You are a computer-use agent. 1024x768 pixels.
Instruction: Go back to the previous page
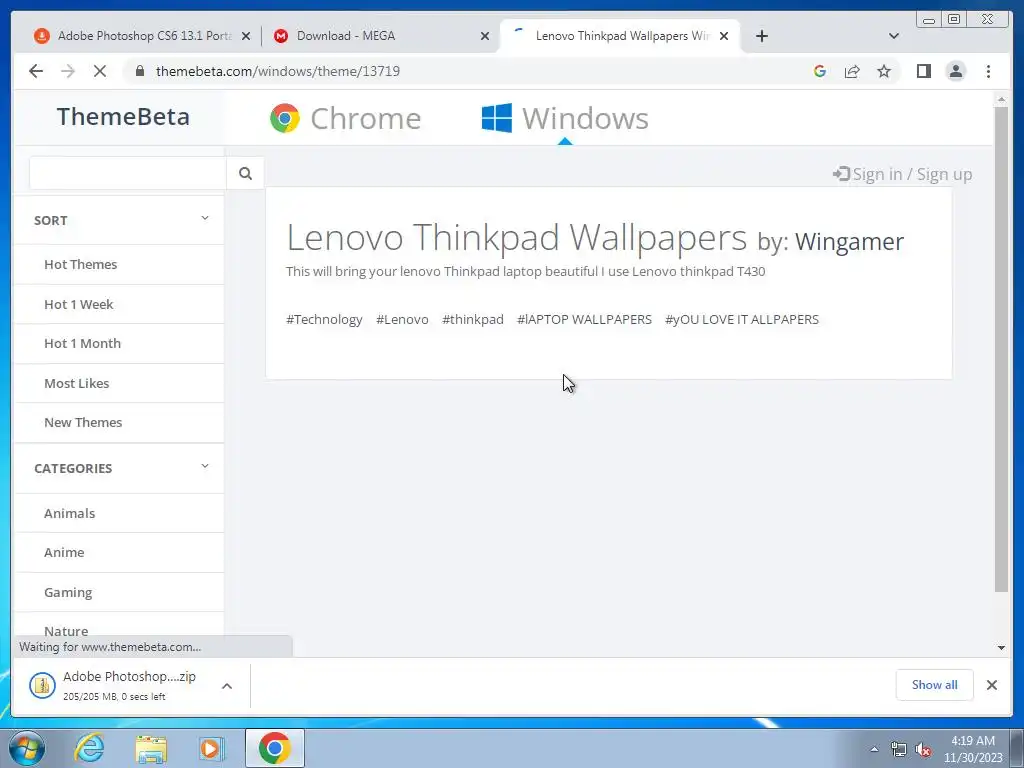coord(36,71)
